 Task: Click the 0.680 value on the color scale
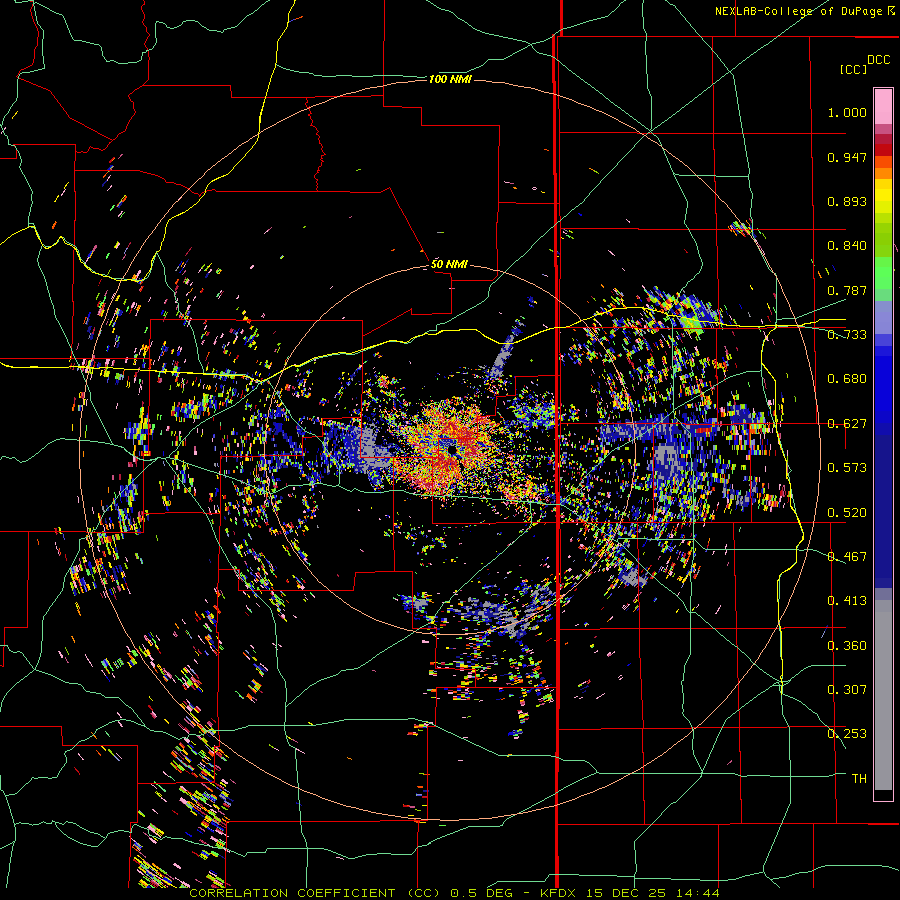click(847, 379)
